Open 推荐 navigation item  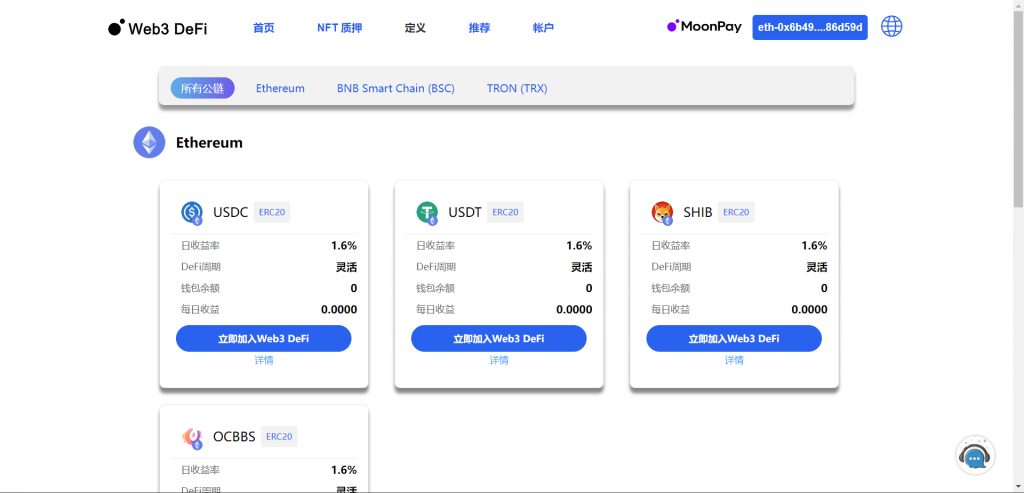479,28
